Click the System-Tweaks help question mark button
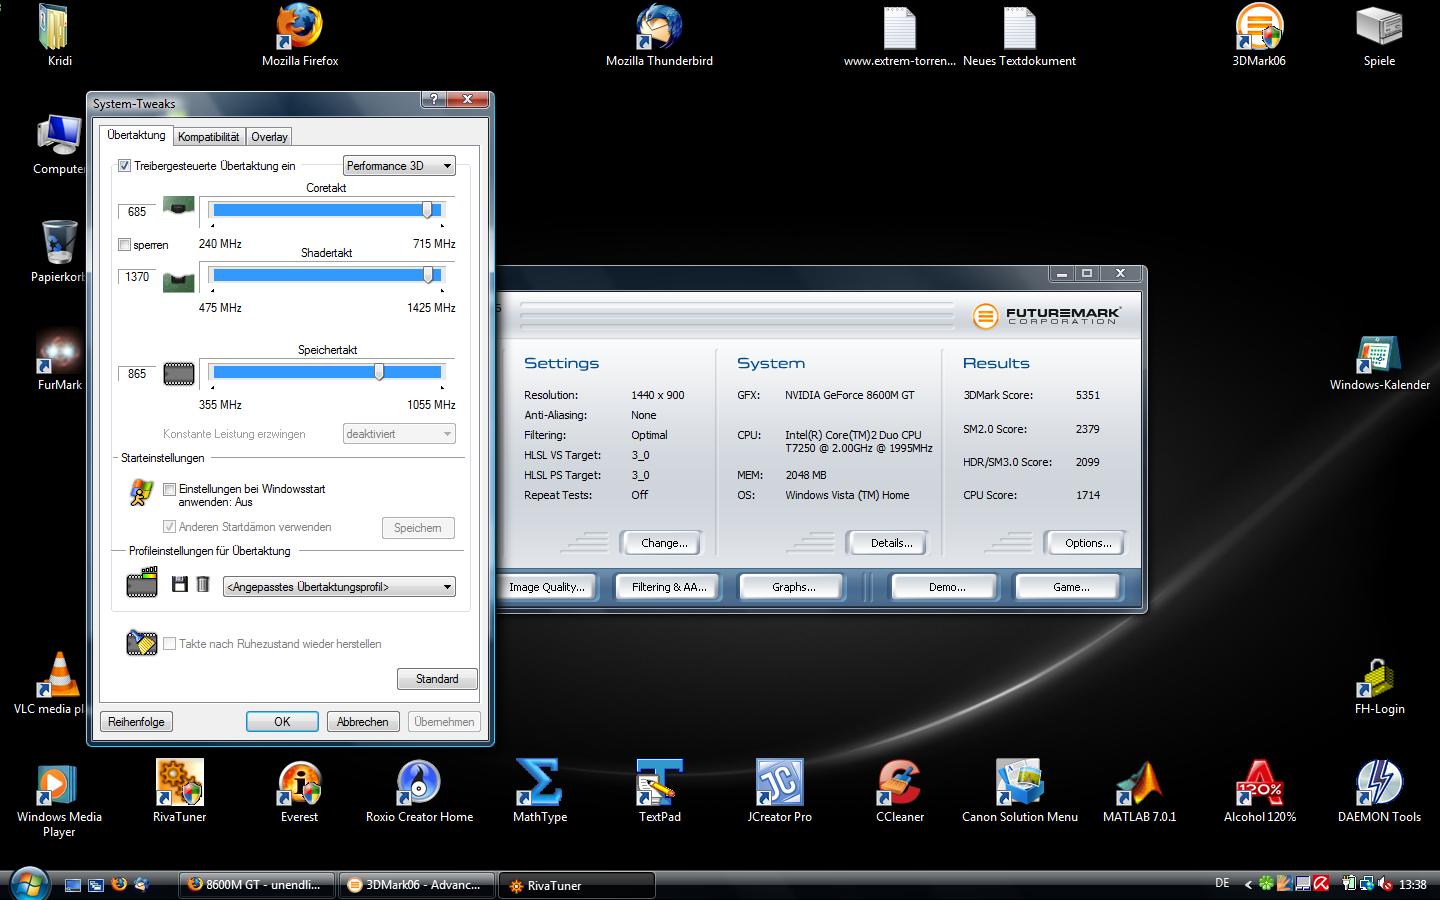Image resolution: width=1440 pixels, height=900 pixels. (433, 99)
